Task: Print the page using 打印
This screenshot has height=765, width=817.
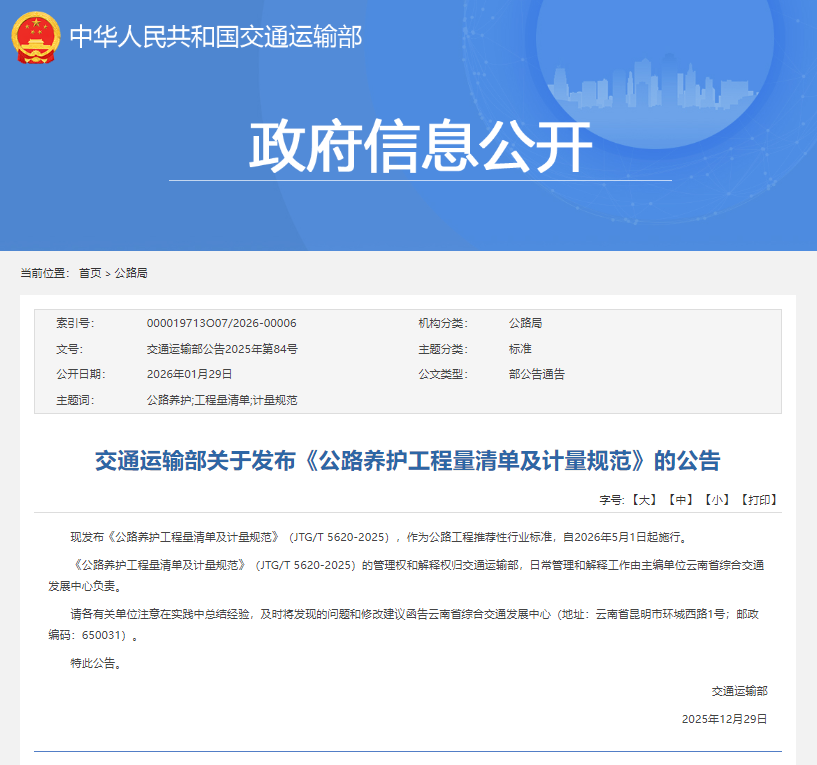Action: [758, 499]
